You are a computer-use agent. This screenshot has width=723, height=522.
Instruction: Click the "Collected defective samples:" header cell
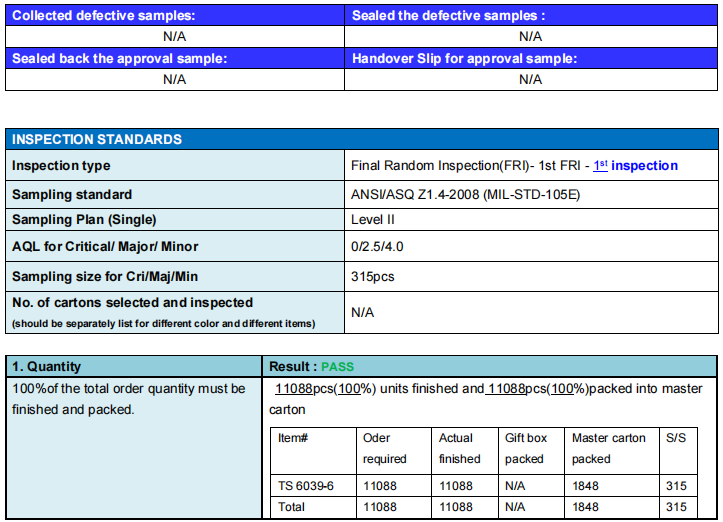coord(104,16)
